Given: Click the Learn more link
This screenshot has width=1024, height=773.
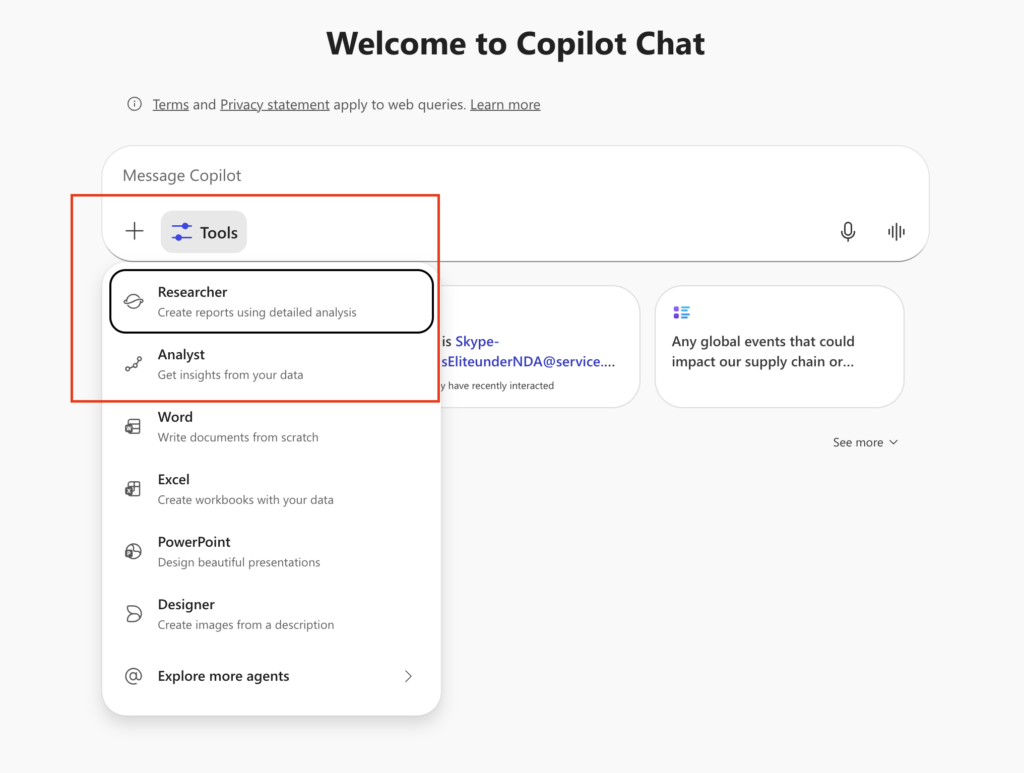Looking at the screenshot, I should point(505,104).
